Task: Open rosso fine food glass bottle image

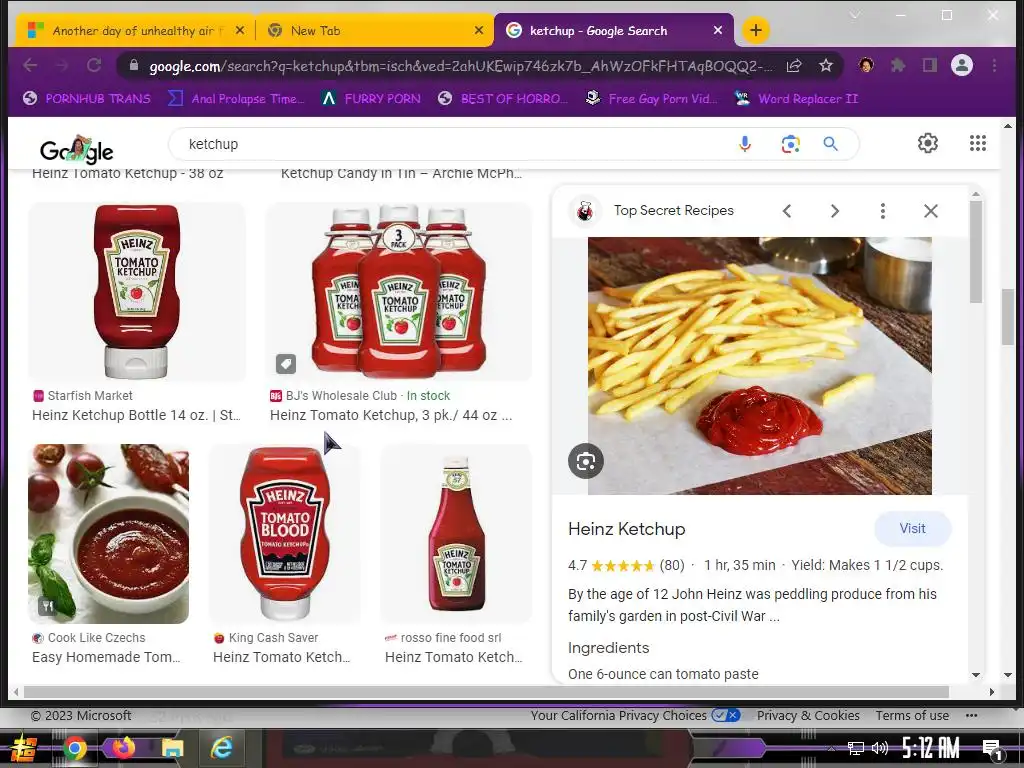Action: pos(456,534)
